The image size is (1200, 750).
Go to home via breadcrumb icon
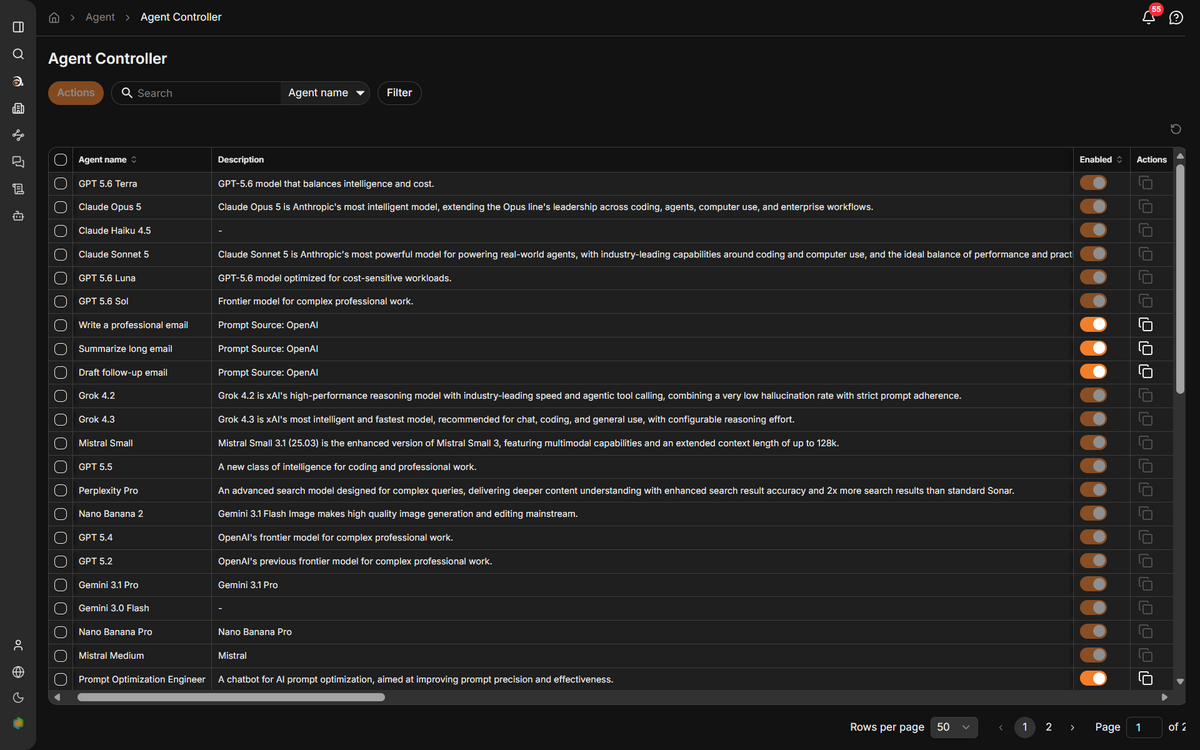click(54, 17)
